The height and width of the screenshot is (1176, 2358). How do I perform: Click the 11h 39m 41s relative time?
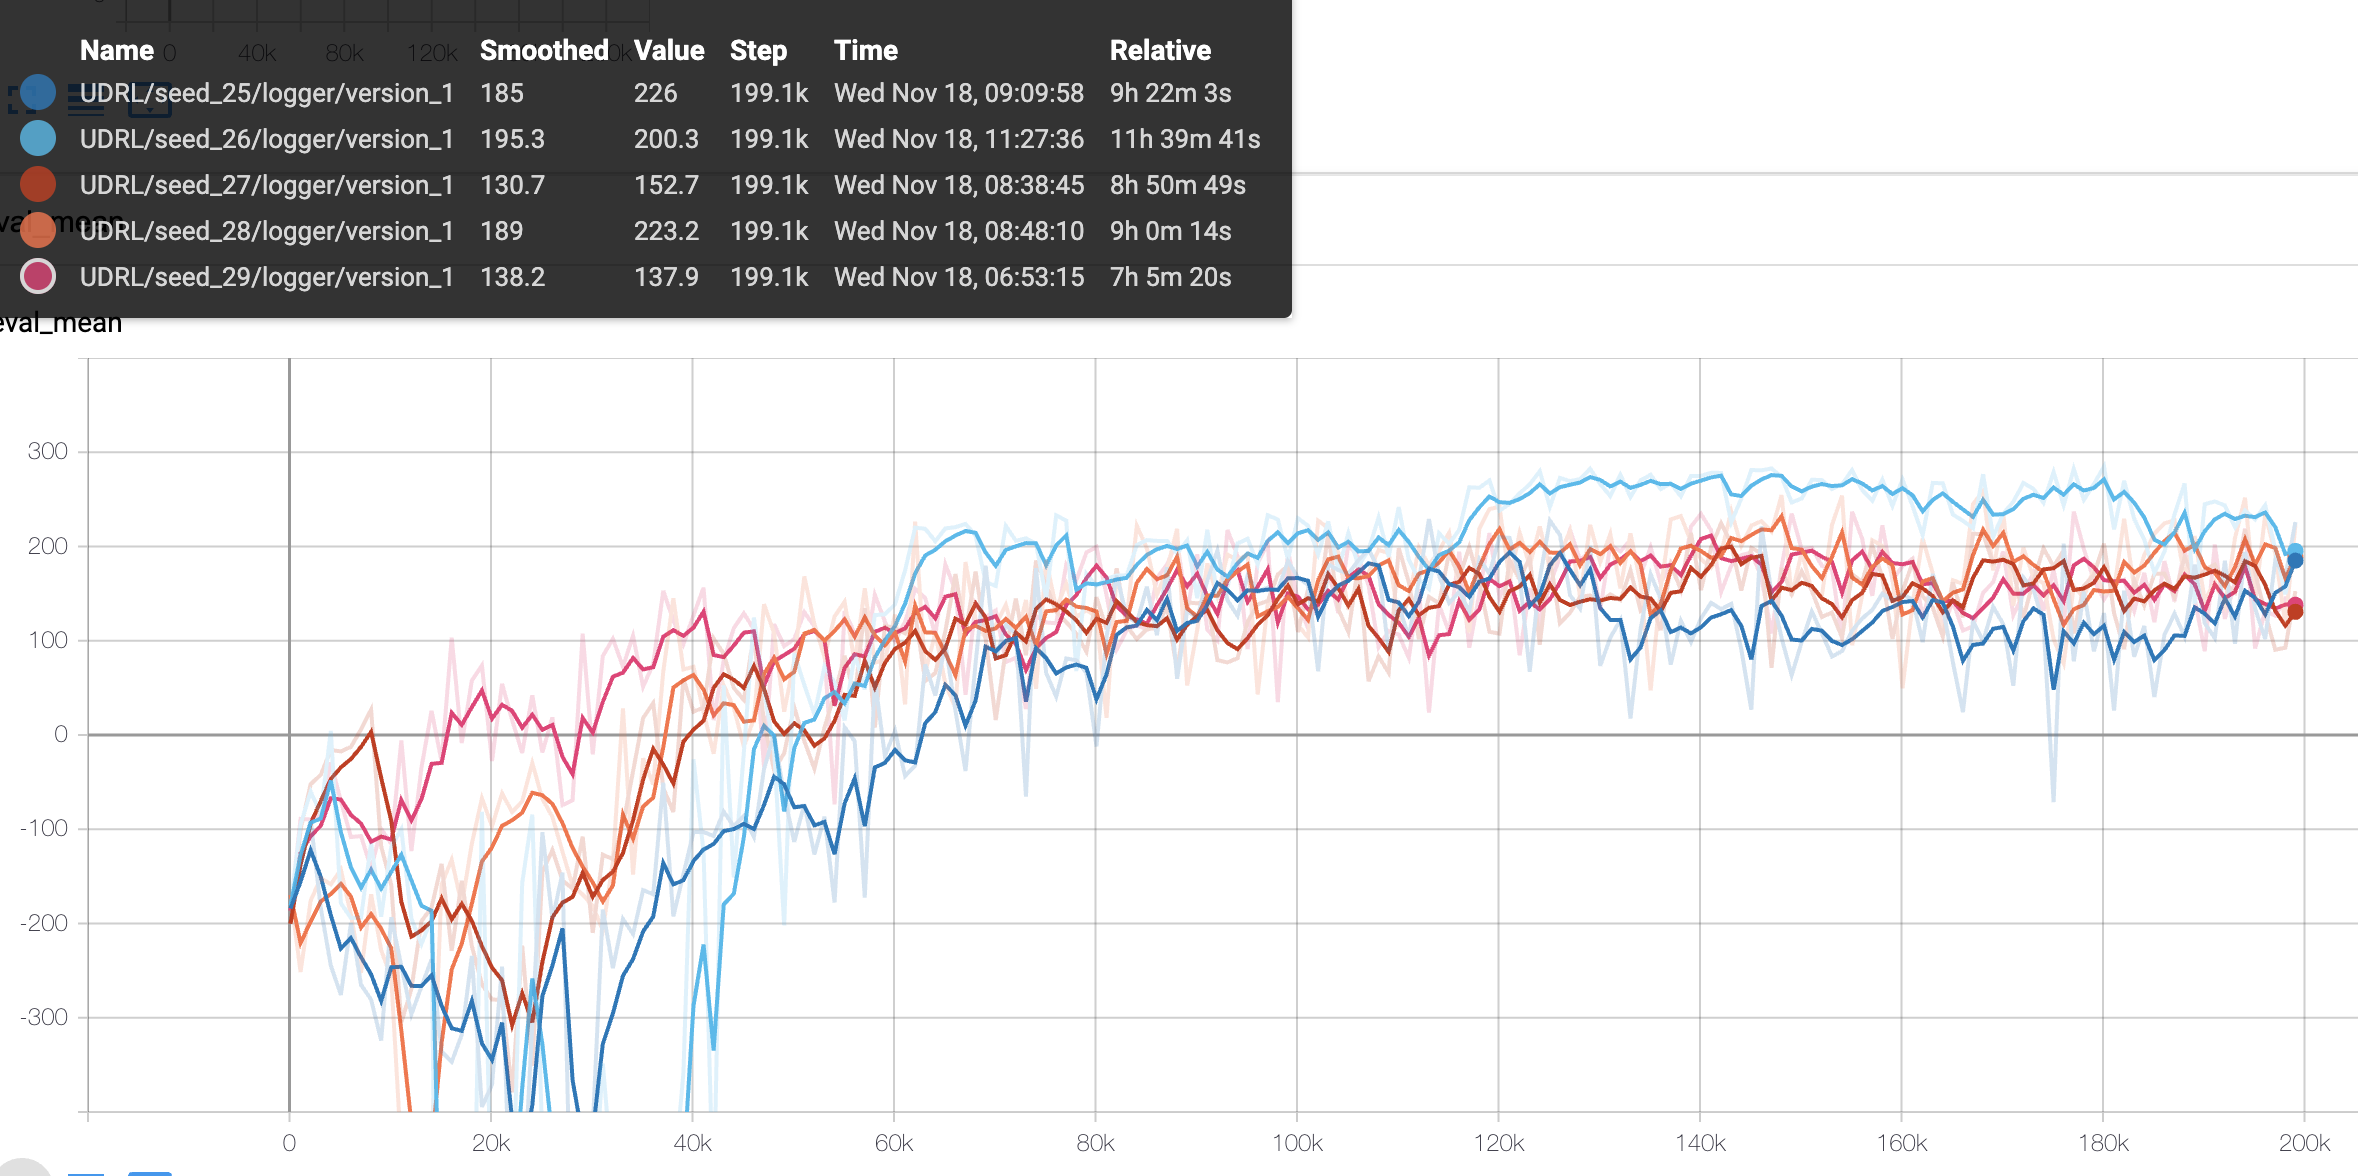[1184, 139]
